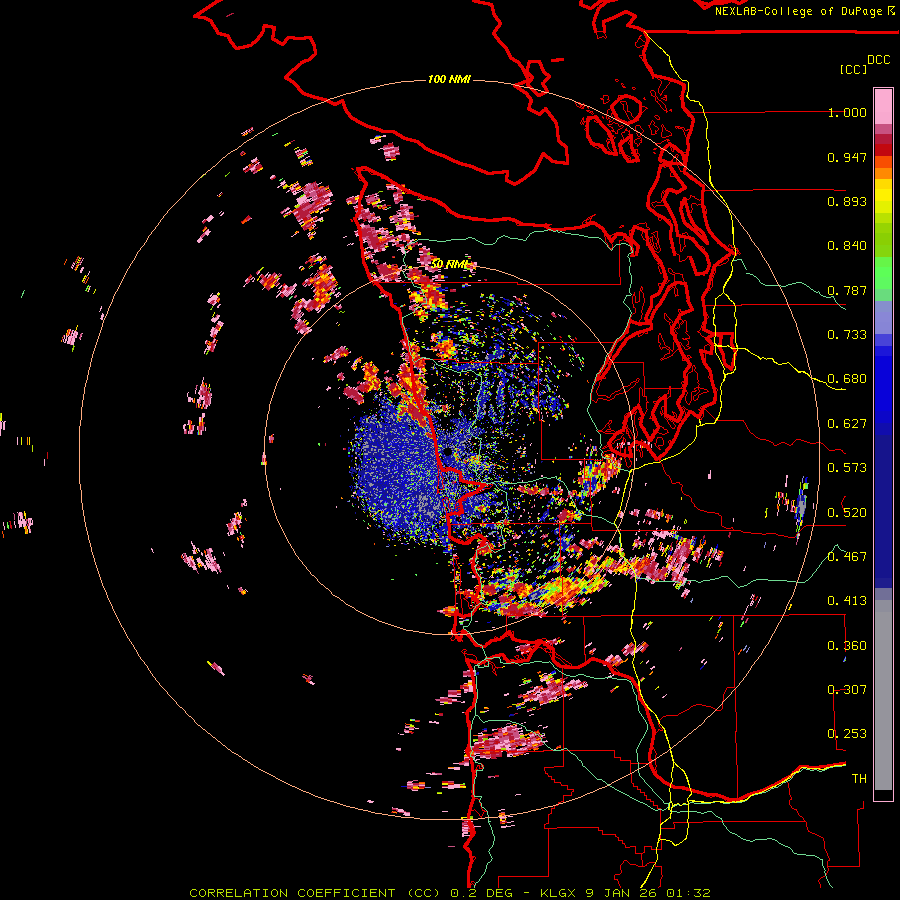900x900 pixels.
Task: Click the 01:32 timestamp
Action: [688, 893]
